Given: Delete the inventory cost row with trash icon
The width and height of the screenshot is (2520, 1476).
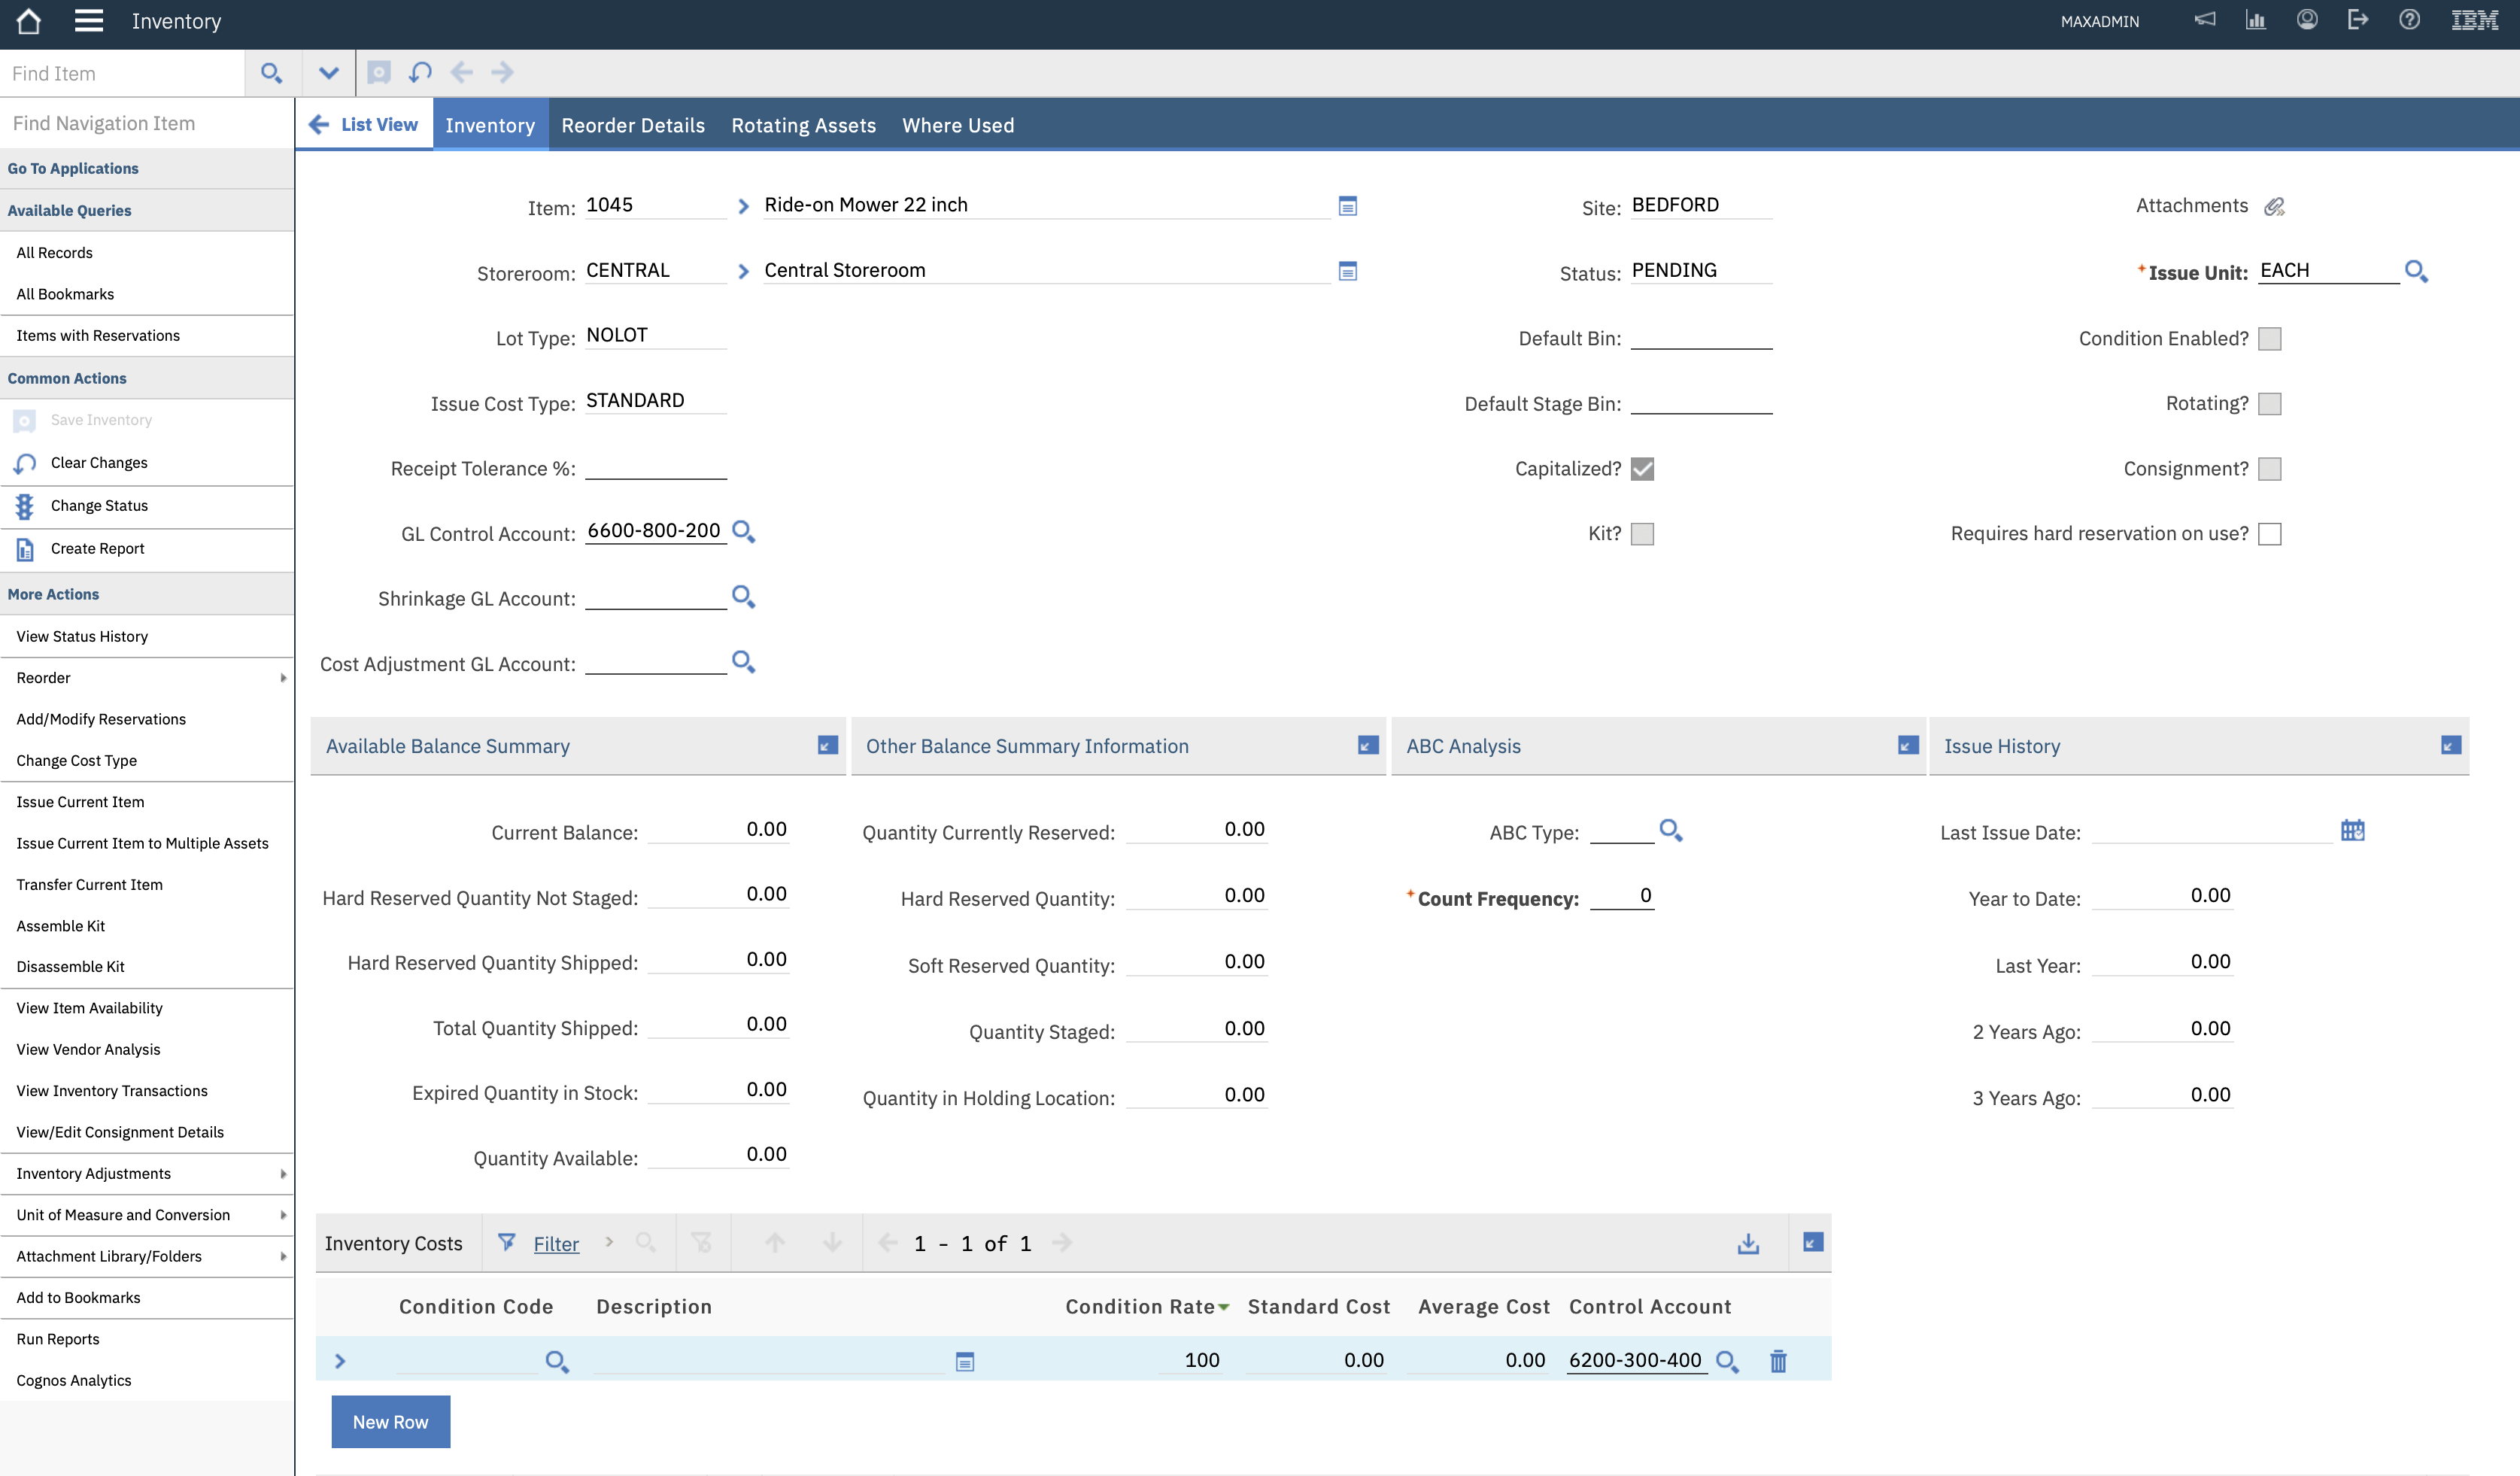Looking at the screenshot, I should click(x=1778, y=1361).
